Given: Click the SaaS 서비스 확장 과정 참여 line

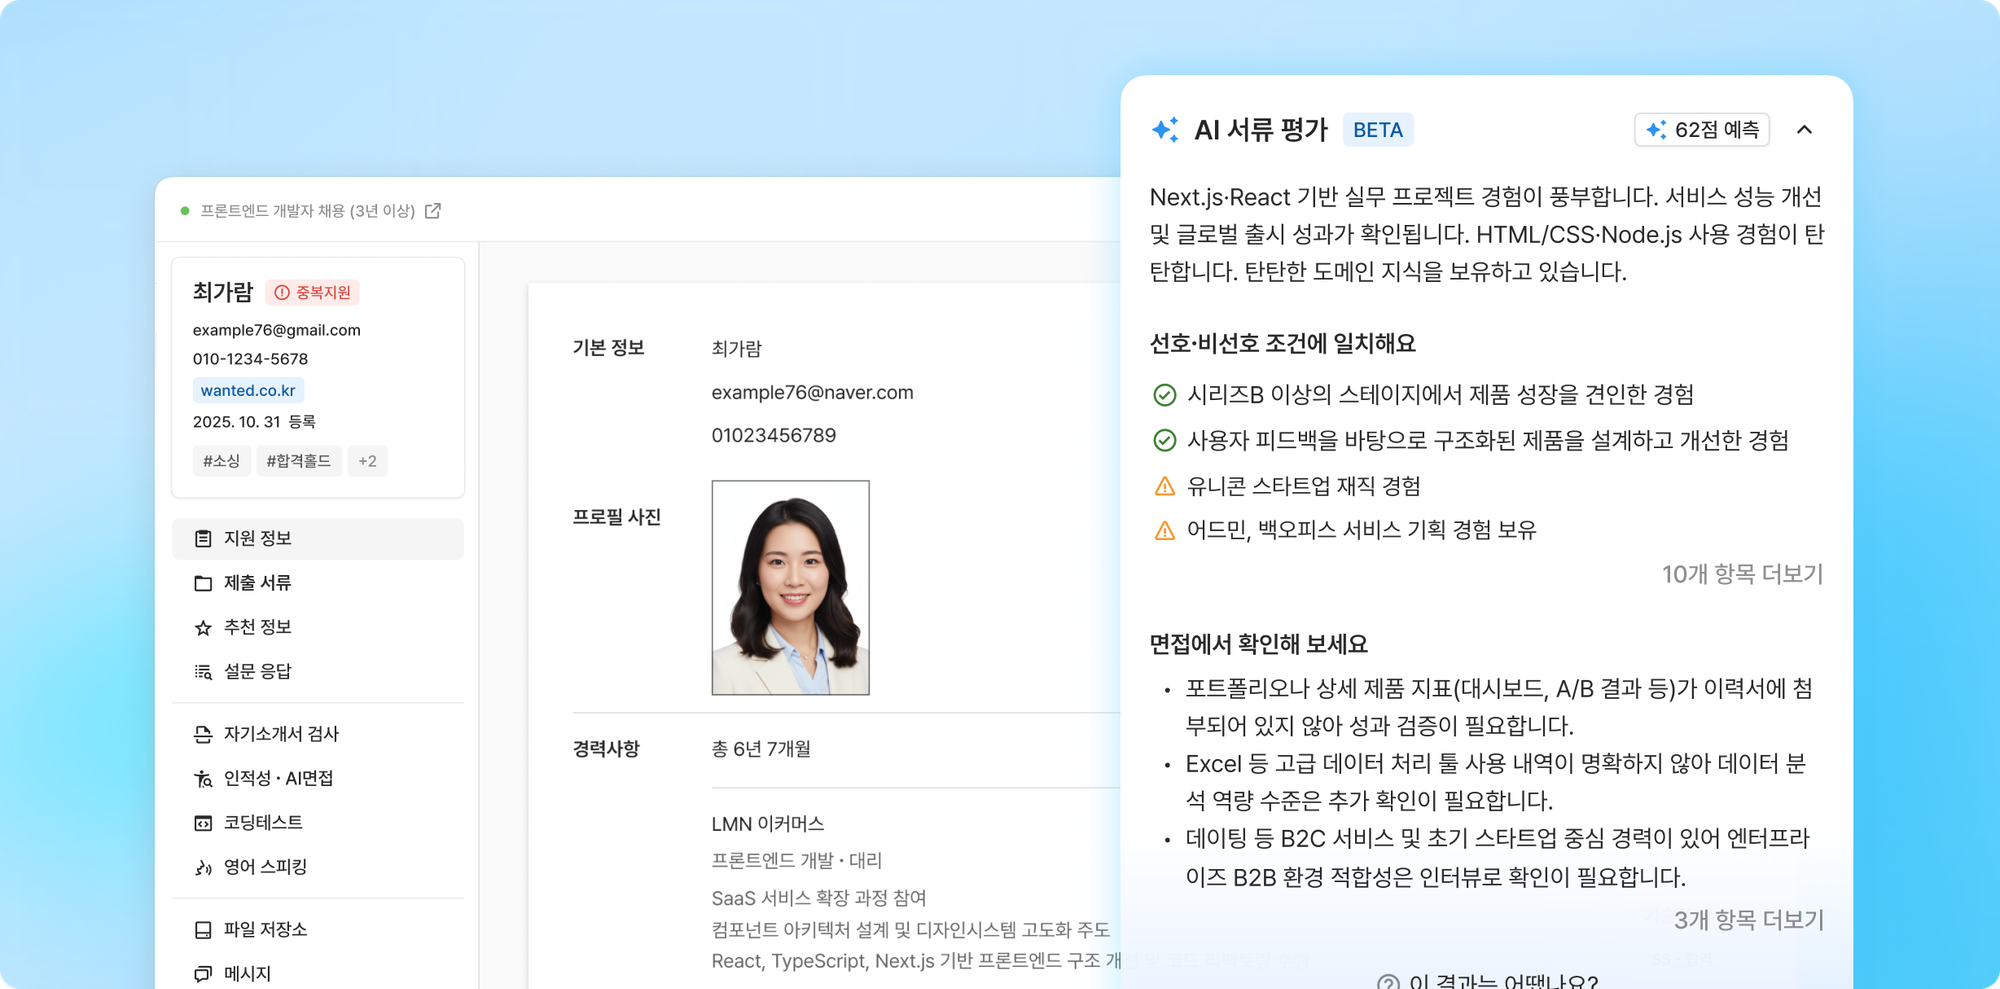Looking at the screenshot, I should (x=819, y=898).
